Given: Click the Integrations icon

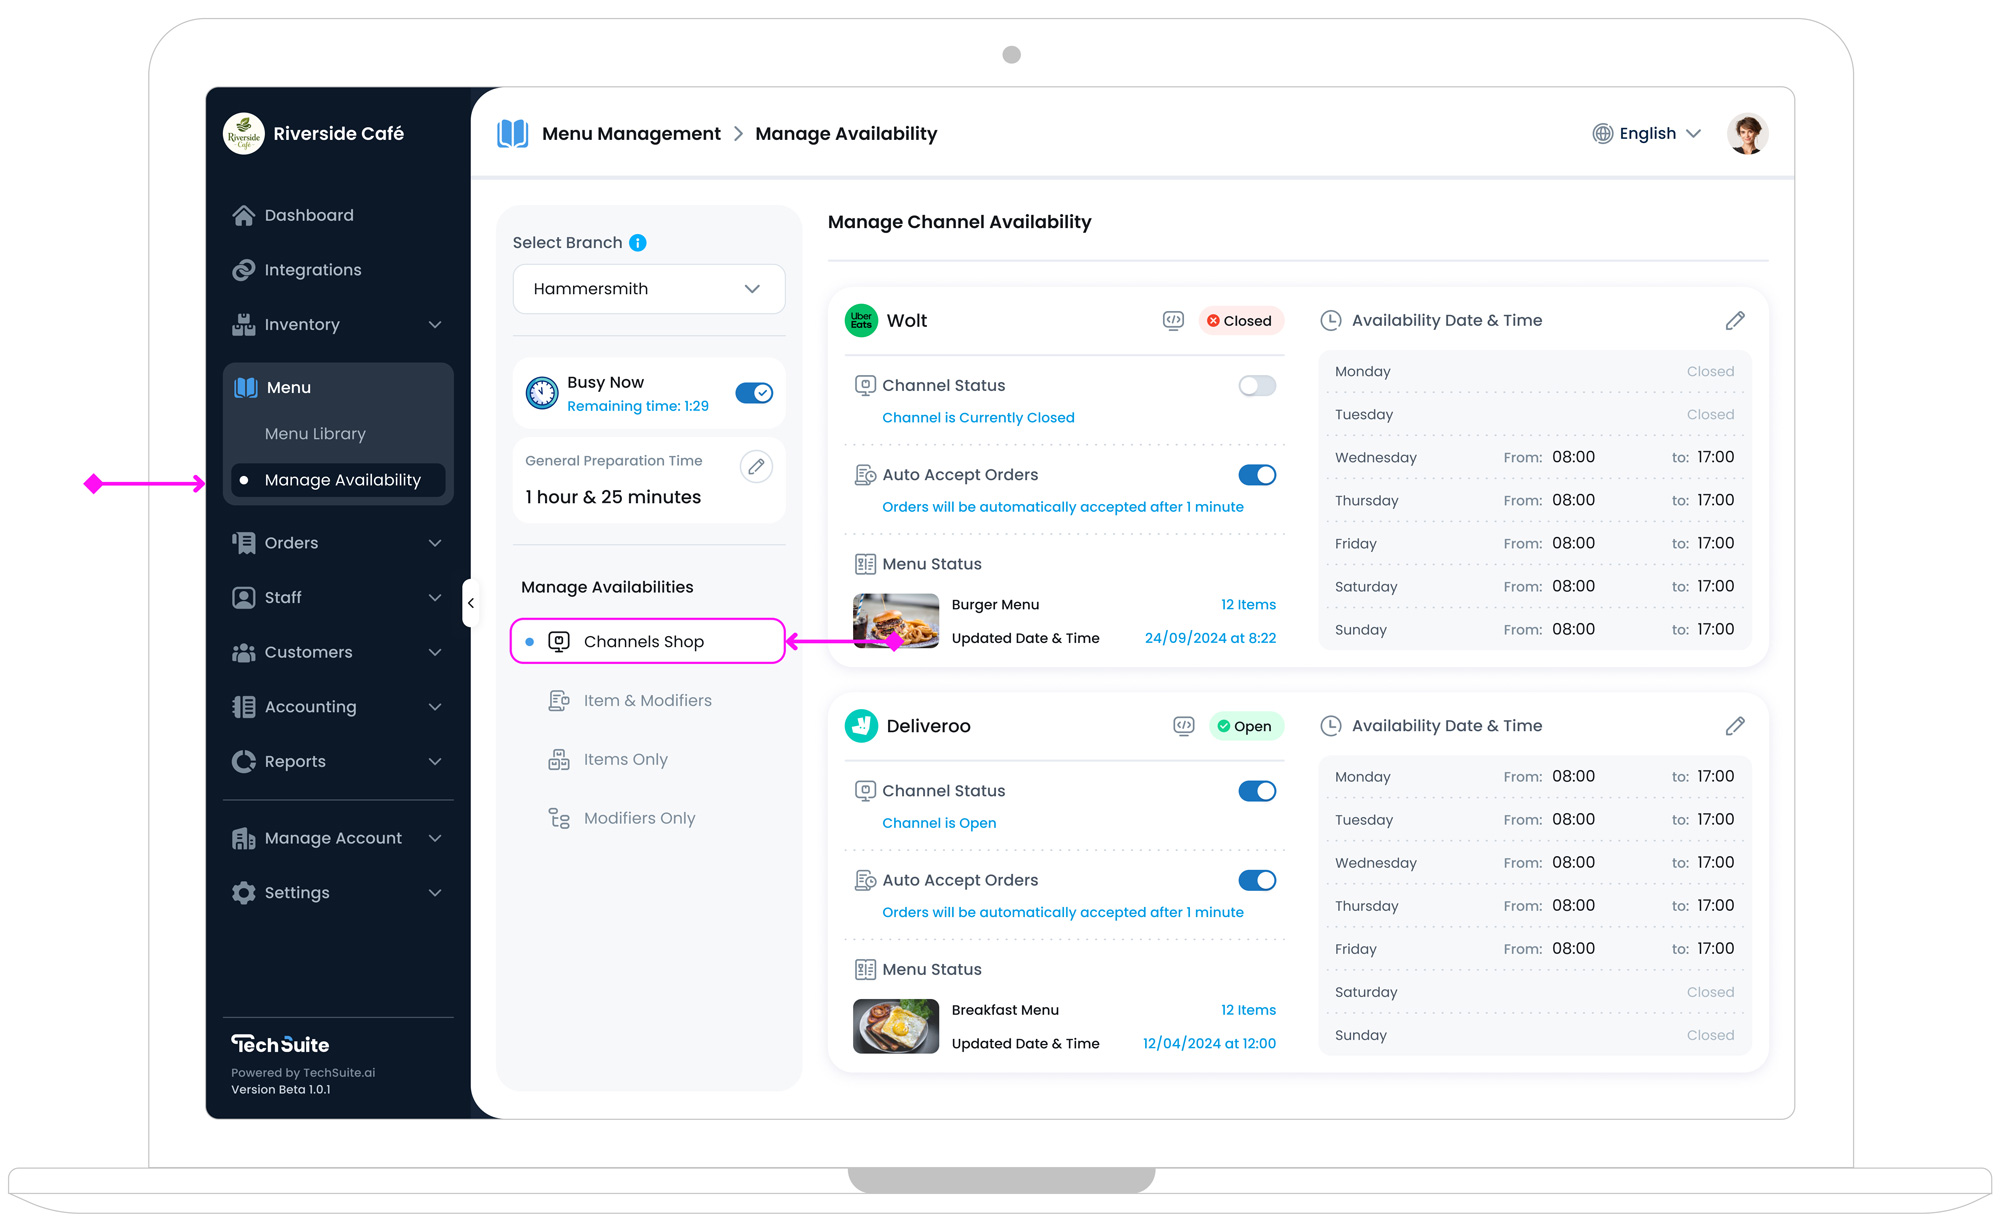Looking at the screenshot, I should coord(243,269).
